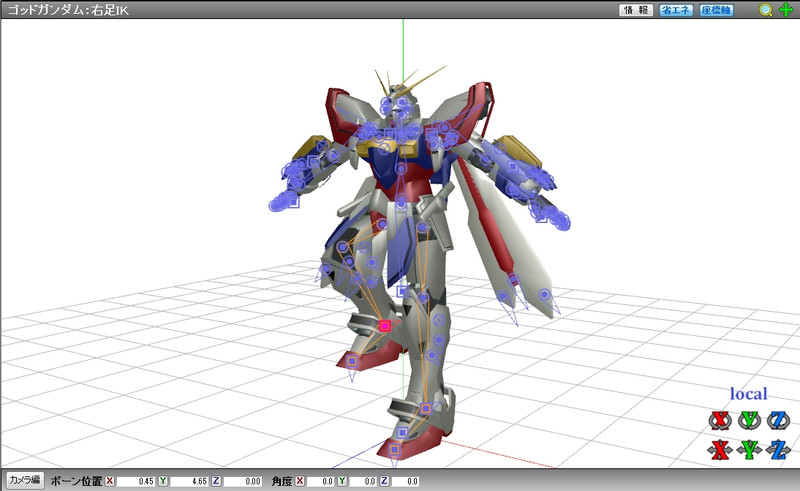The width and height of the screenshot is (800, 491).
Task: Click the 角度 Y angle value field
Action: point(363,481)
